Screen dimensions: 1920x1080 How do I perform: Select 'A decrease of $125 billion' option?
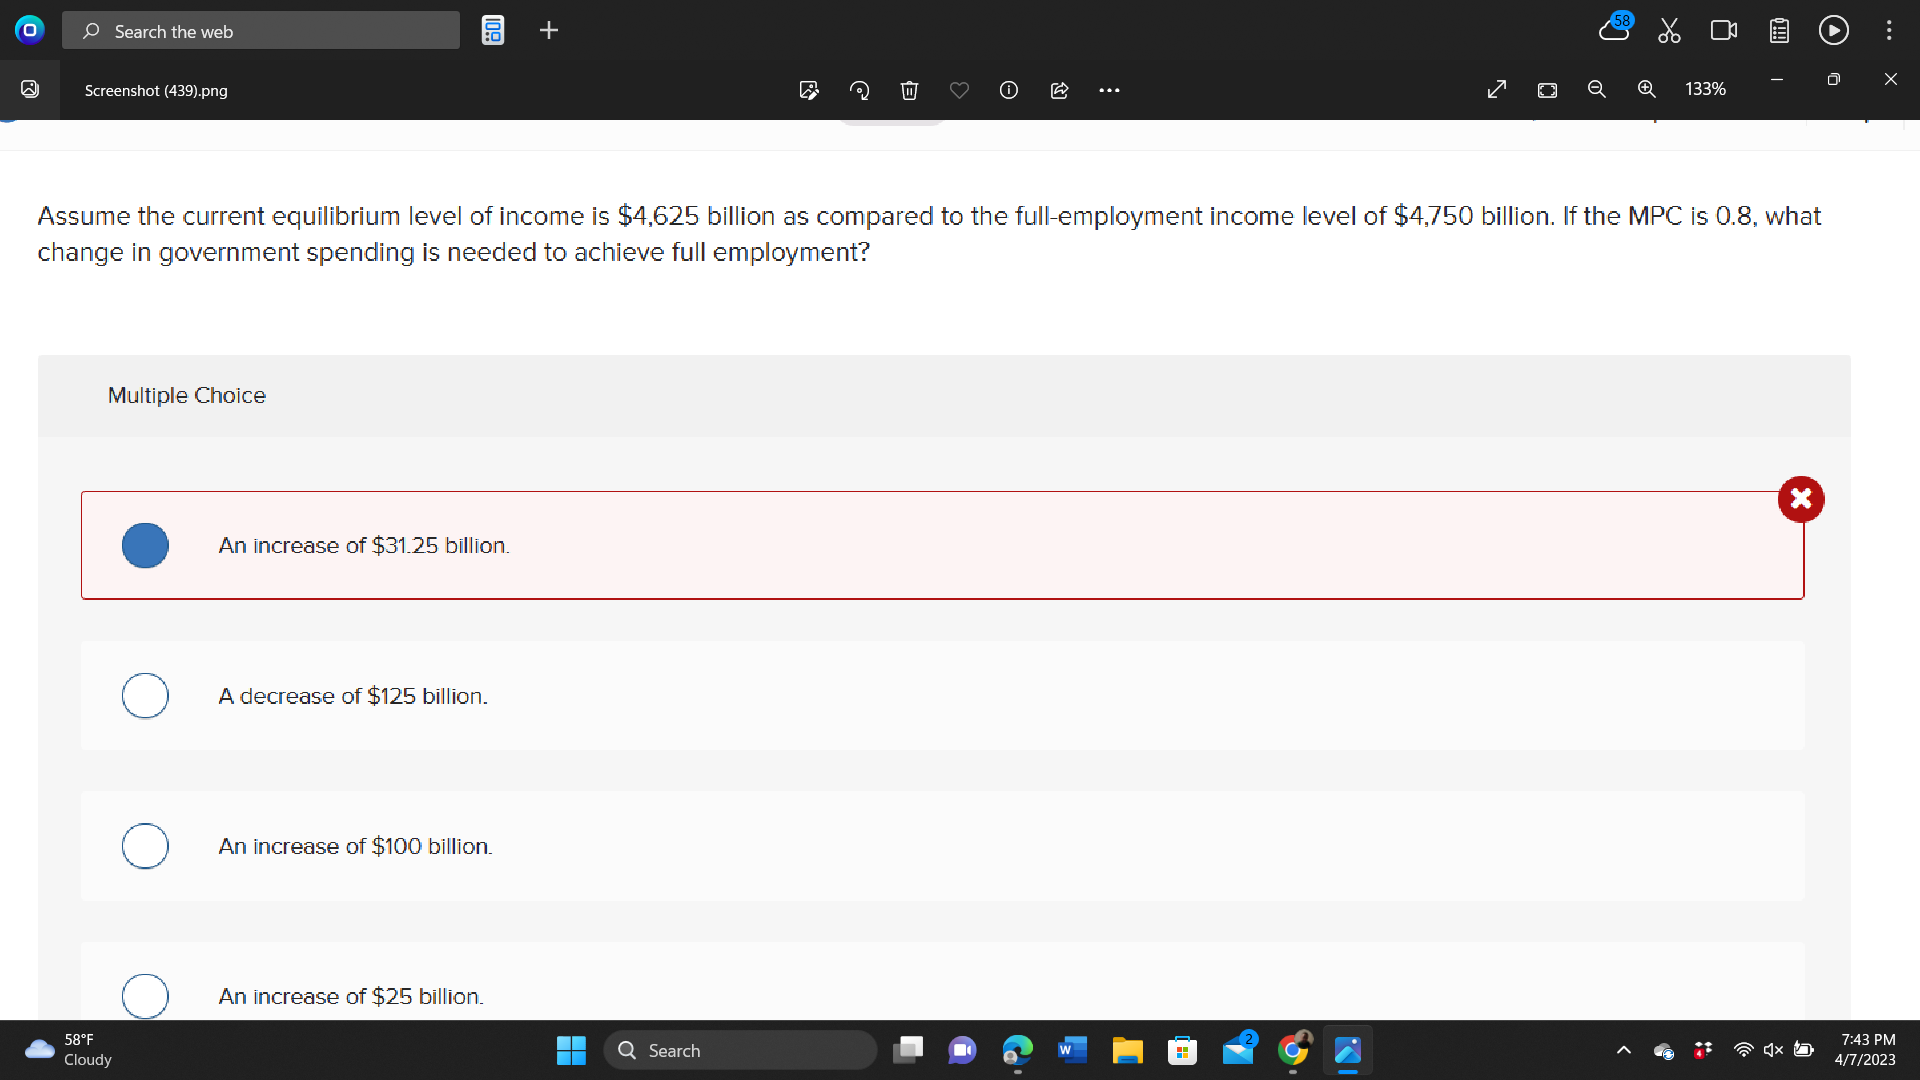[145, 696]
